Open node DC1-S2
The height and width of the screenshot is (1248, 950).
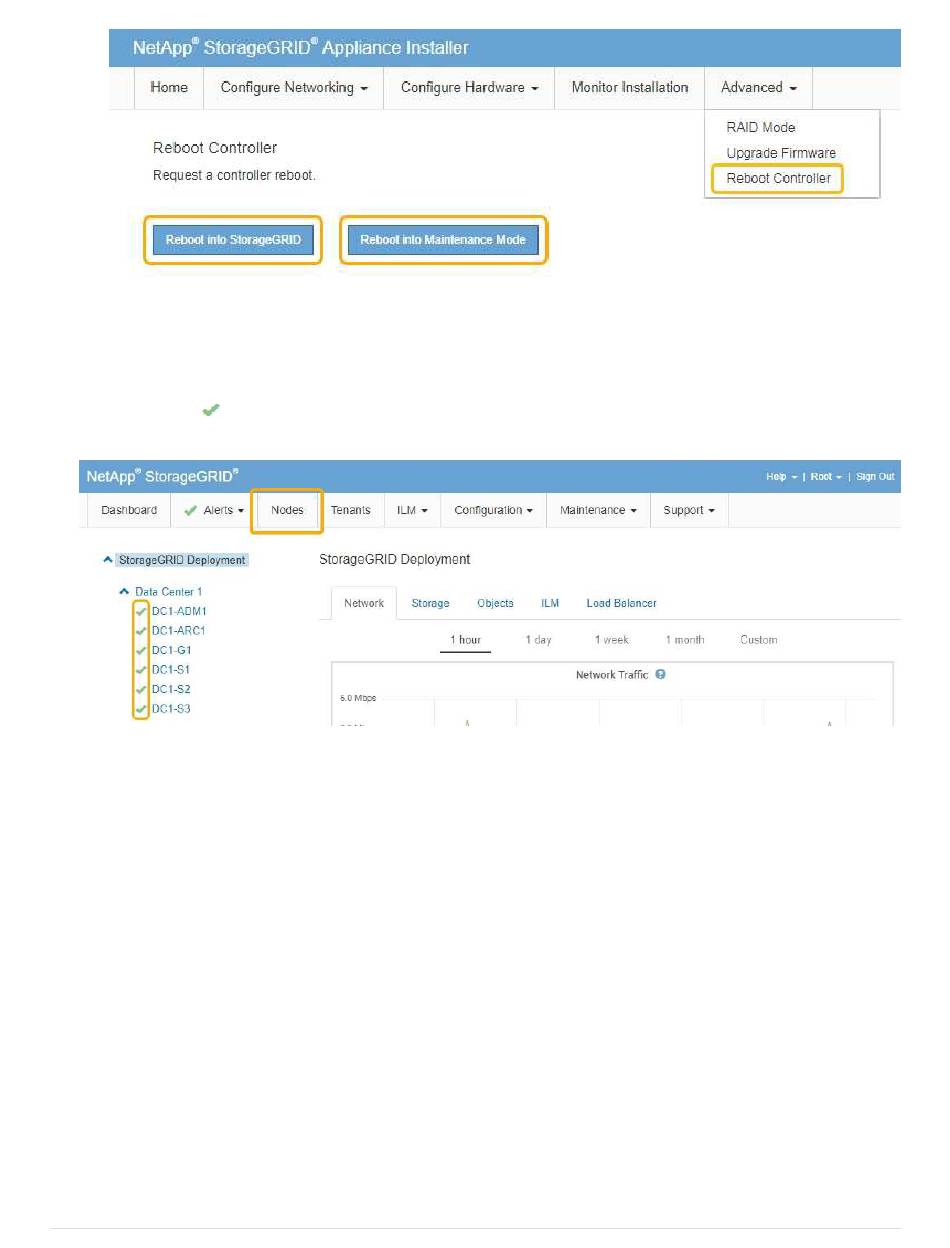tap(171, 689)
